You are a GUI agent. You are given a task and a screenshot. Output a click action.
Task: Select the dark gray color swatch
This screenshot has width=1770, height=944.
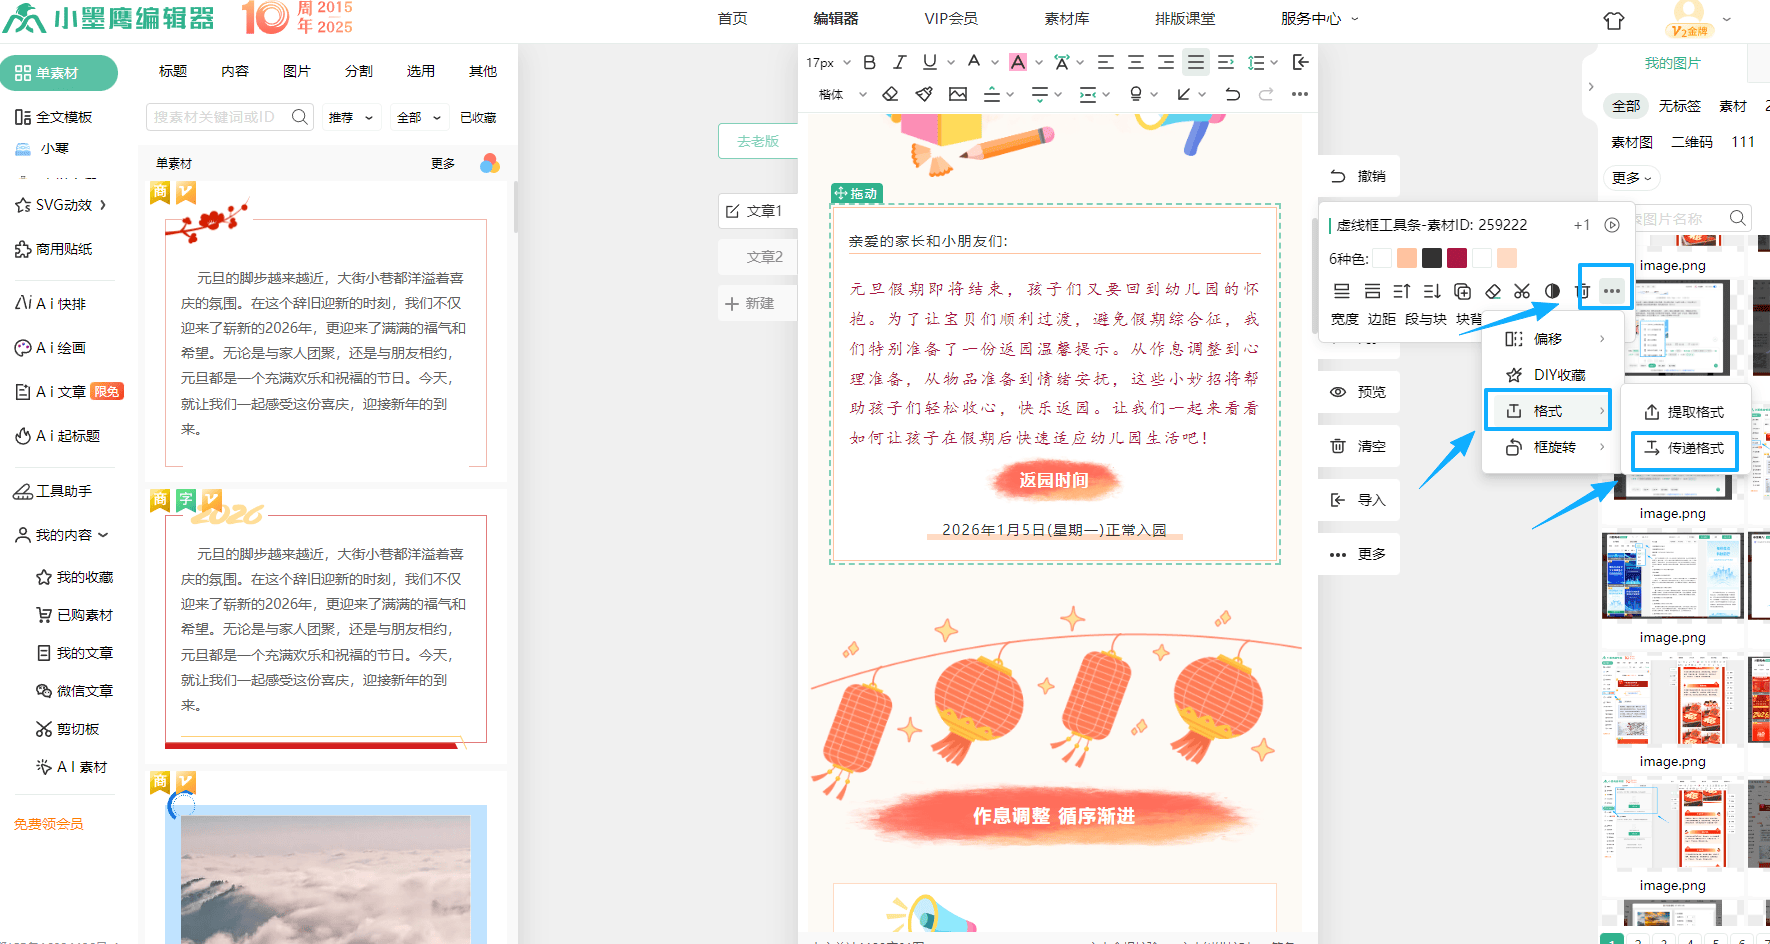[x=1432, y=258]
